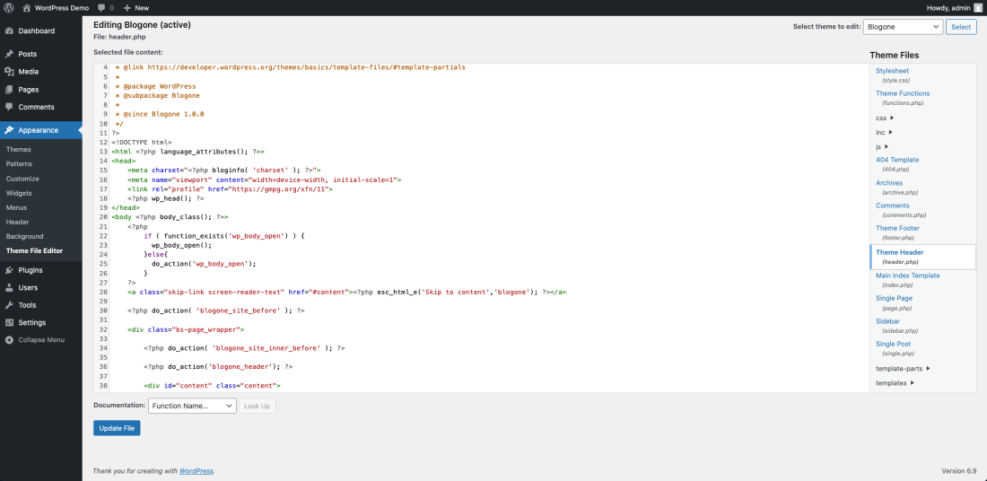Screen dimensions: 987x481
Task: Open the Main Index Template file
Action: coord(908,276)
